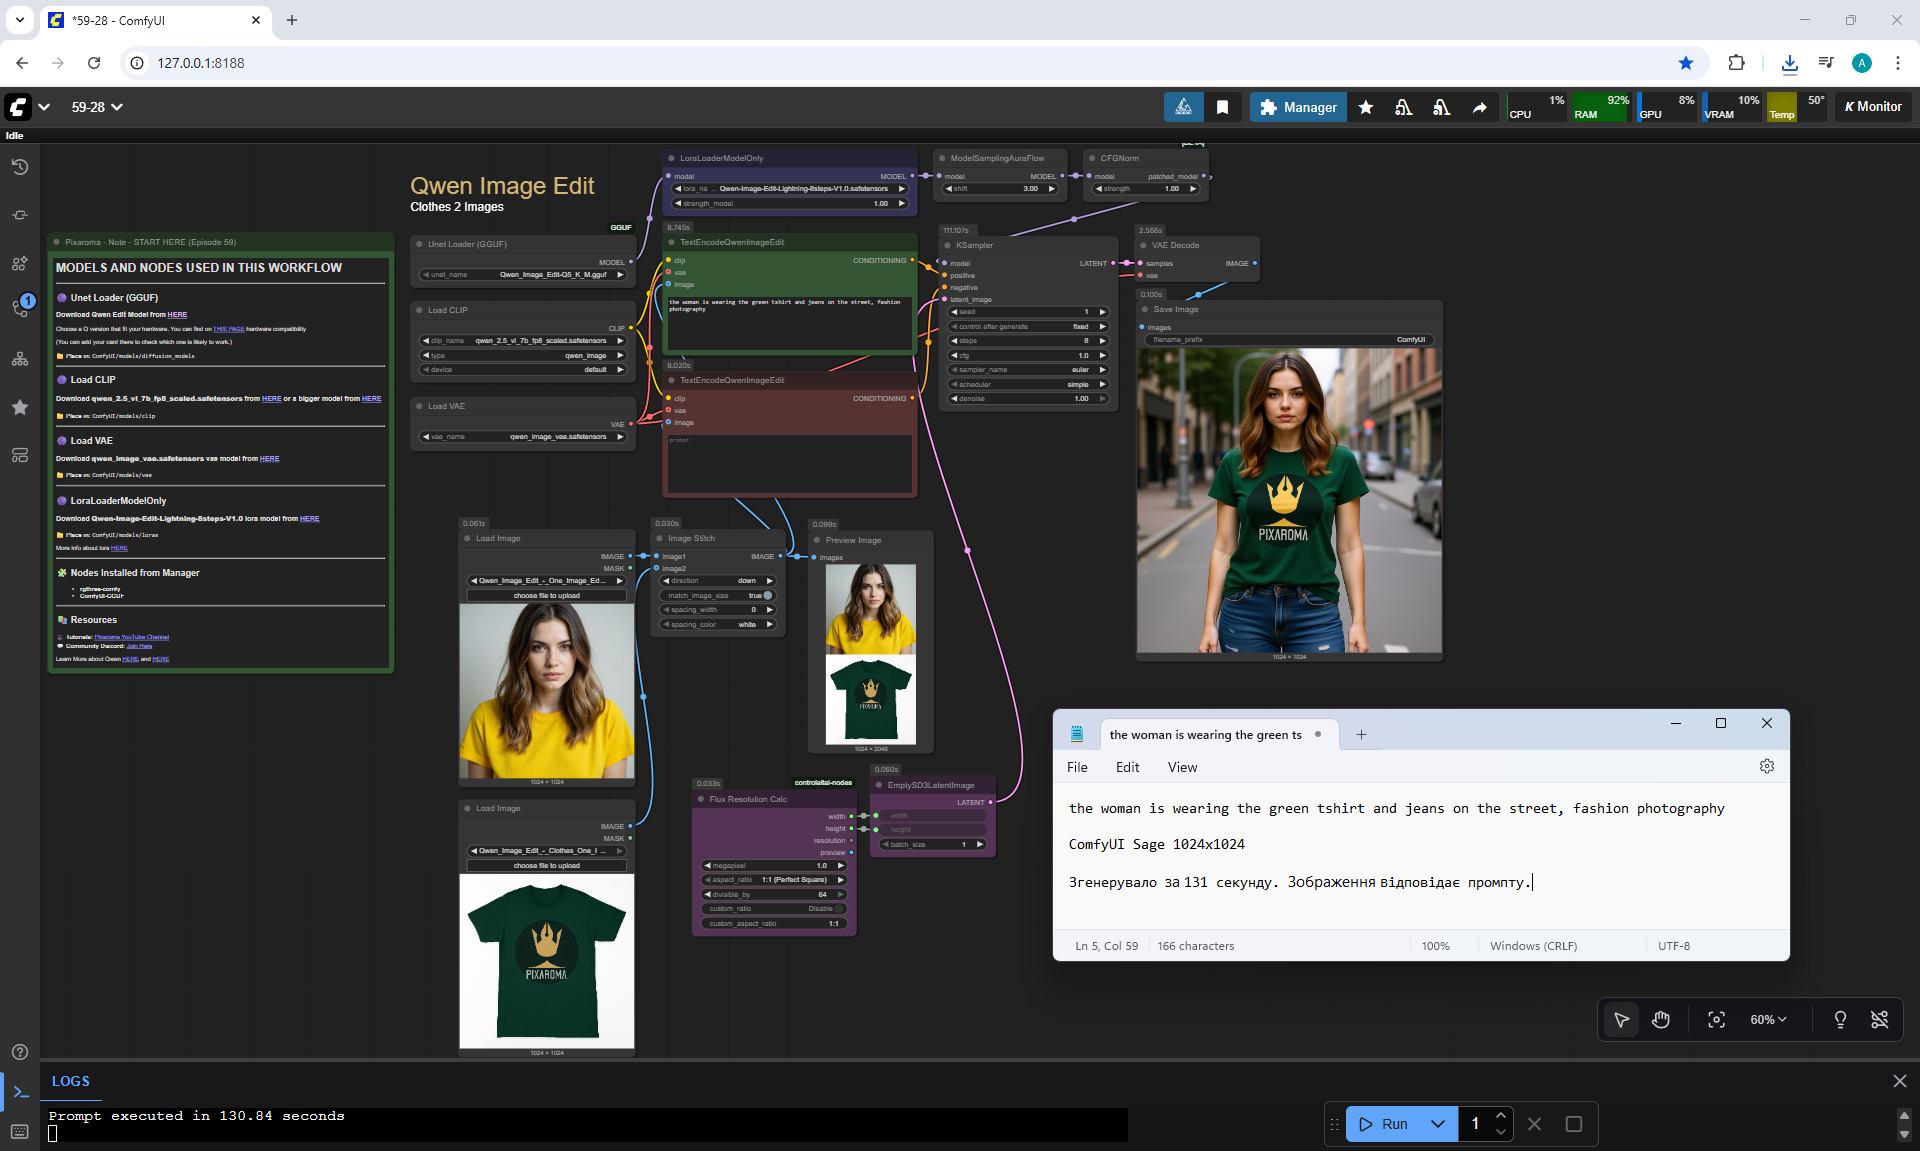The width and height of the screenshot is (1920, 1151).
Task: Toggle the lightbulb focus mode icon
Action: [x=1840, y=1020]
